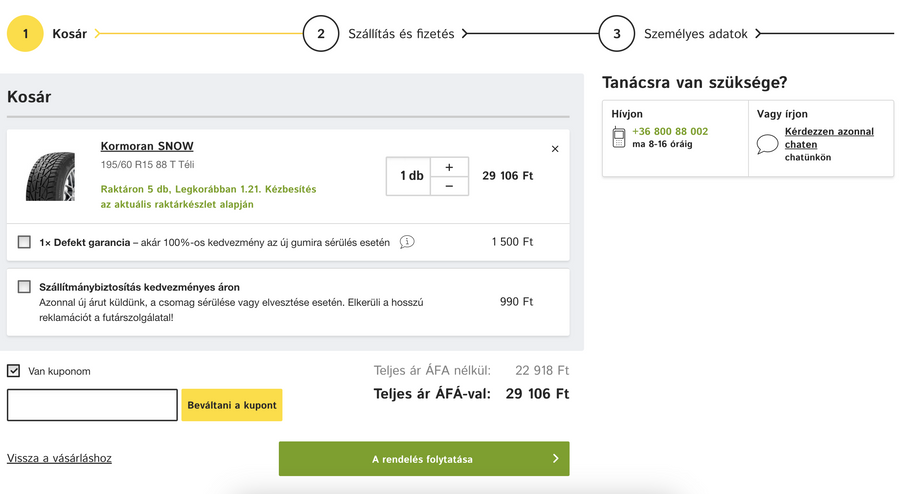Click phone number +36 800 88 002
This screenshot has width=900, height=494.
670,131
